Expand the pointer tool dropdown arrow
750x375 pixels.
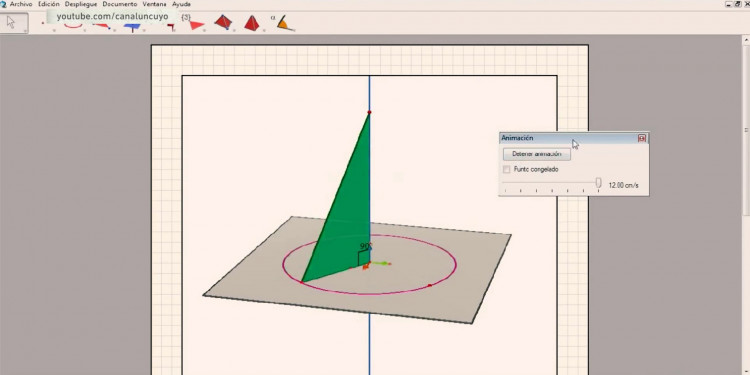point(25,31)
